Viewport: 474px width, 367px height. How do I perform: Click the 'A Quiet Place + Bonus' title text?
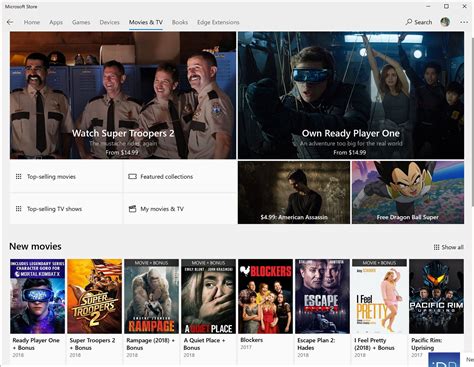(x=204, y=344)
